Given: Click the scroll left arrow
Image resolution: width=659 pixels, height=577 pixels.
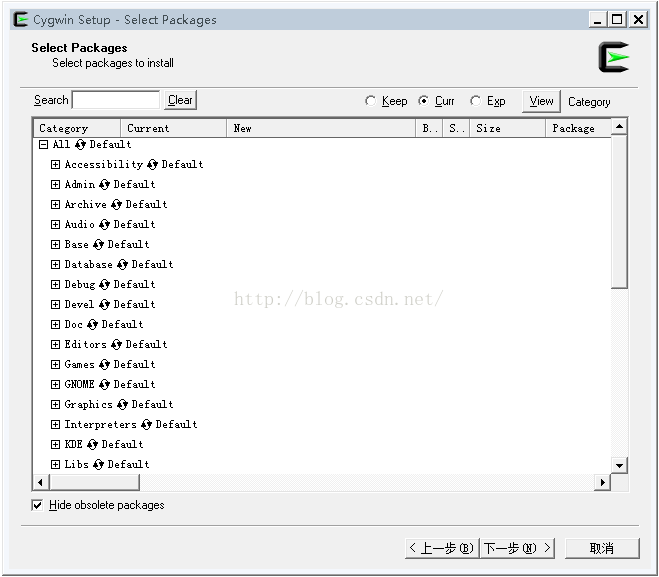Looking at the screenshot, I should pos(40,482).
